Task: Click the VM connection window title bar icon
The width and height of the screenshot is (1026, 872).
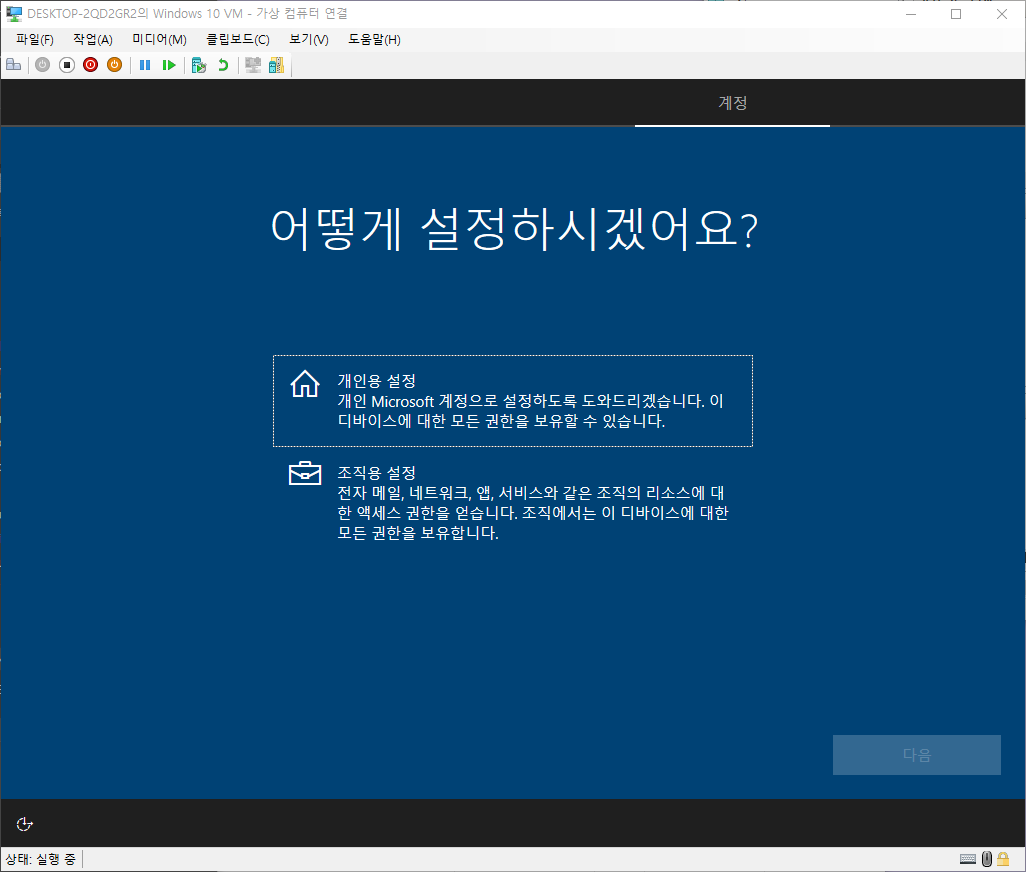Action: [14, 13]
